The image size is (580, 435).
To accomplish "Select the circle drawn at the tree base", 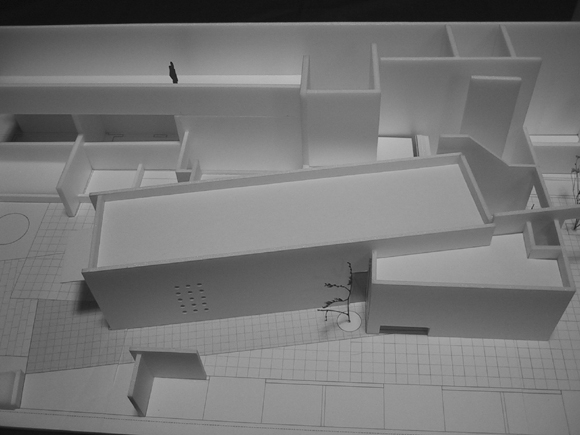I will 349,320.
